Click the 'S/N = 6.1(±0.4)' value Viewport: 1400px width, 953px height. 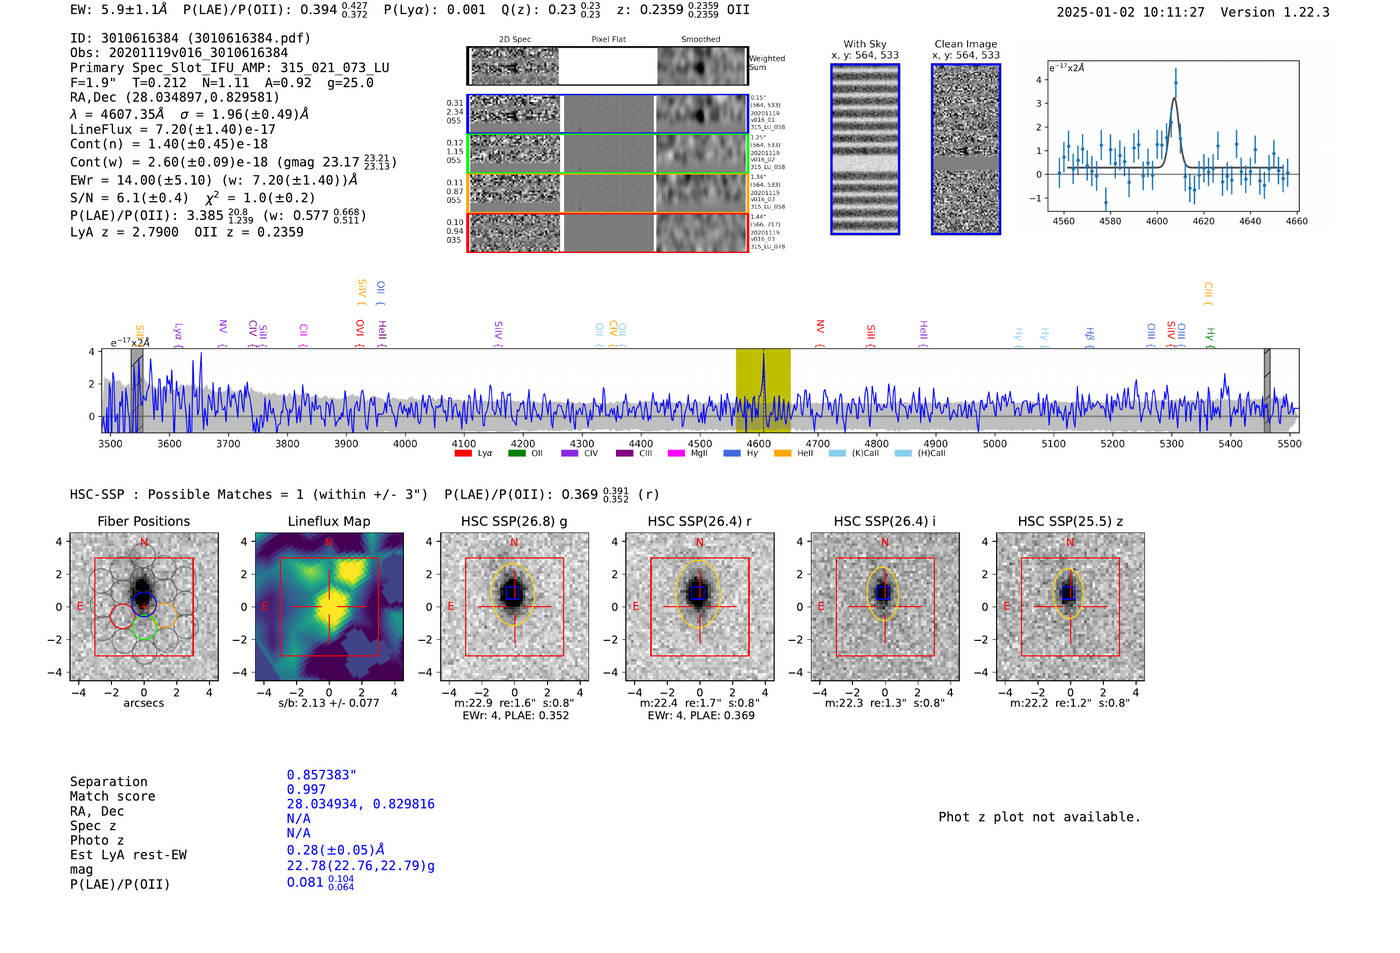coord(129,198)
